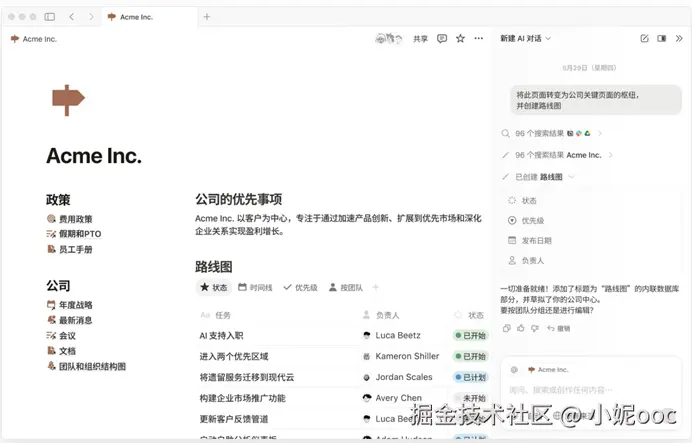Undo the AI changes (撤销)

[x=559, y=328]
